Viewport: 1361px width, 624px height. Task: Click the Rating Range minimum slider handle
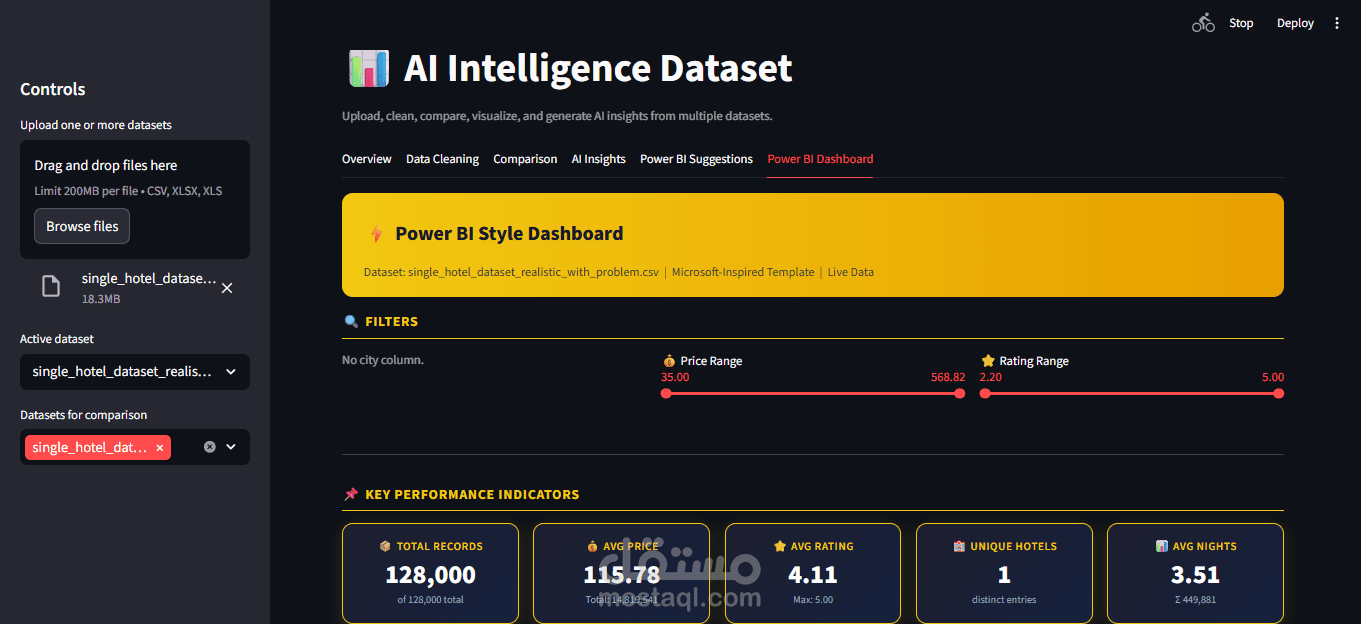985,394
